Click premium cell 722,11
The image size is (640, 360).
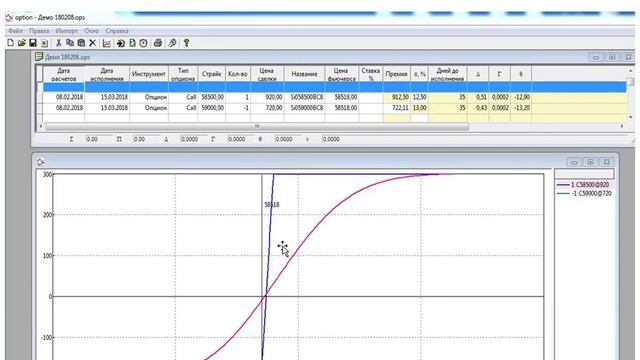[397, 108]
